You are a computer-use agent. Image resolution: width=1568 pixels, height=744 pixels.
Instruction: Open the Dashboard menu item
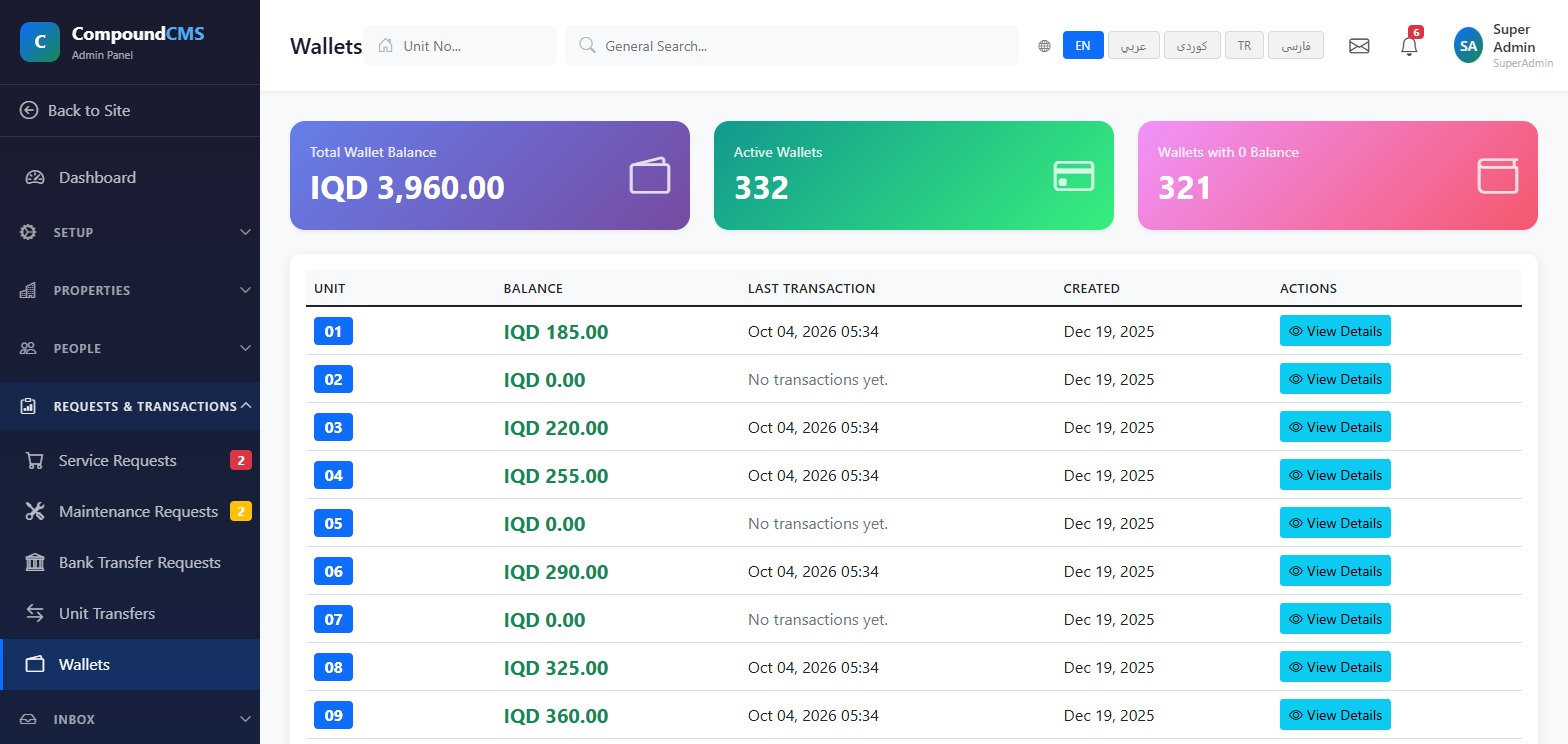pos(130,178)
